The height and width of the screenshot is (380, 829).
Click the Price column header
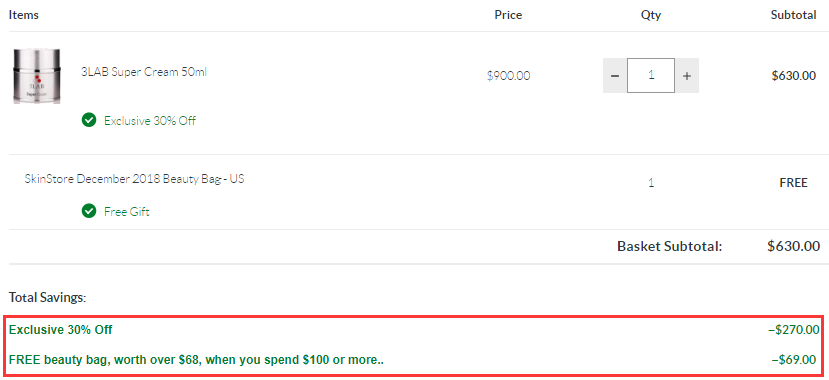pos(508,15)
